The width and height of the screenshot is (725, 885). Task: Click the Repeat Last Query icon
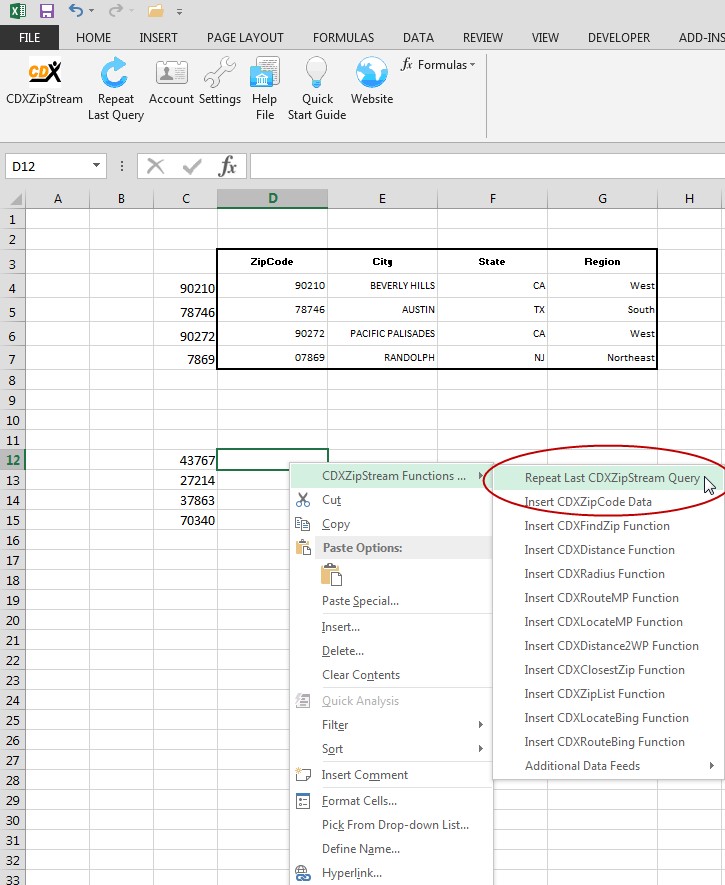(x=115, y=73)
